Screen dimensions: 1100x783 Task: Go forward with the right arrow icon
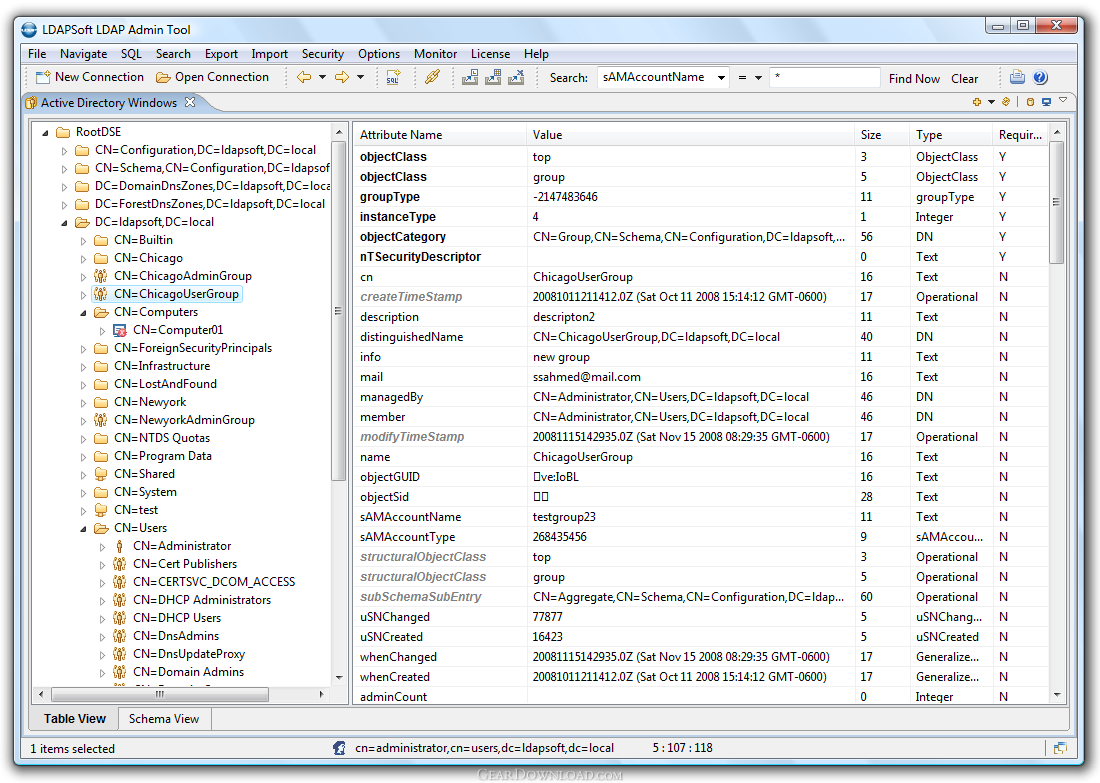coord(342,77)
